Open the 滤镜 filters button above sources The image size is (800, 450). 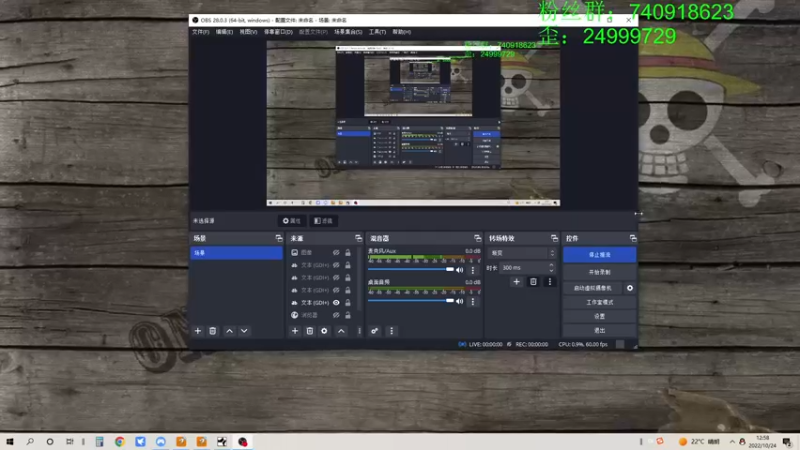click(x=323, y=221)
